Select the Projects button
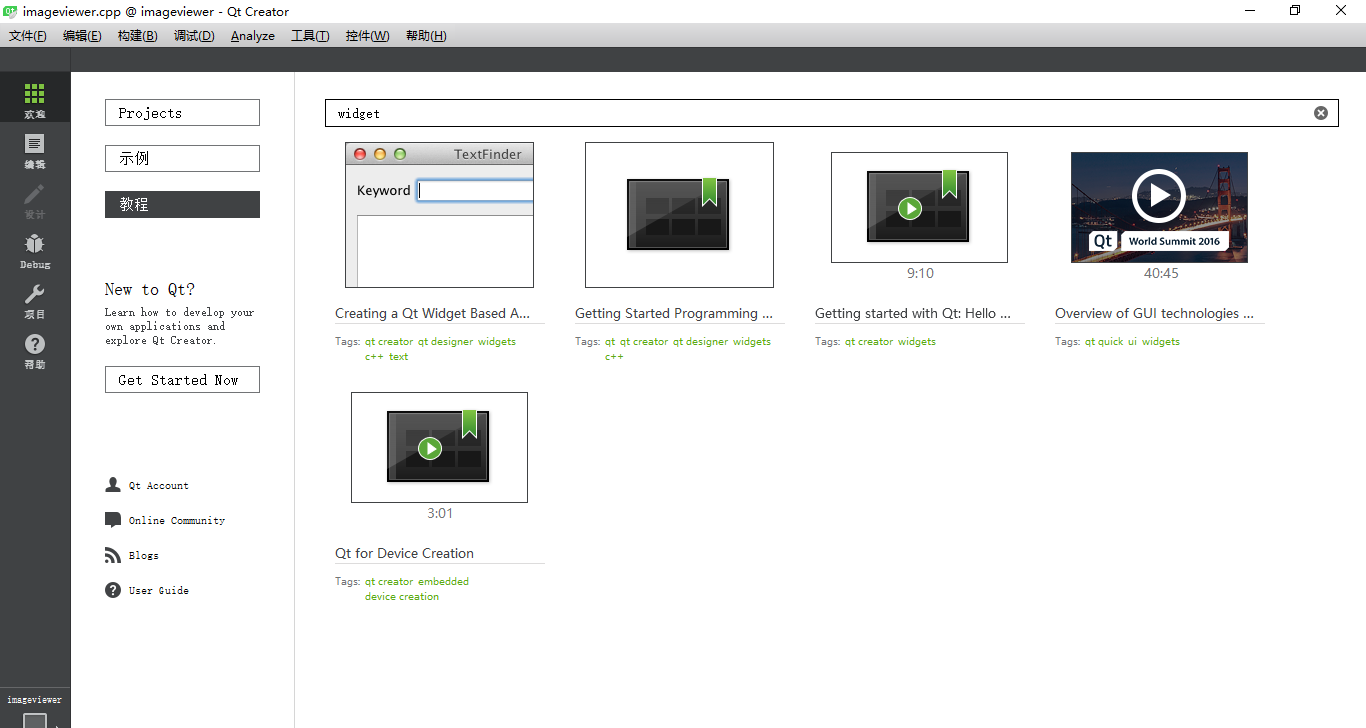The height and width of the screenshot is (728, 1366). click(x=182, y=113)
